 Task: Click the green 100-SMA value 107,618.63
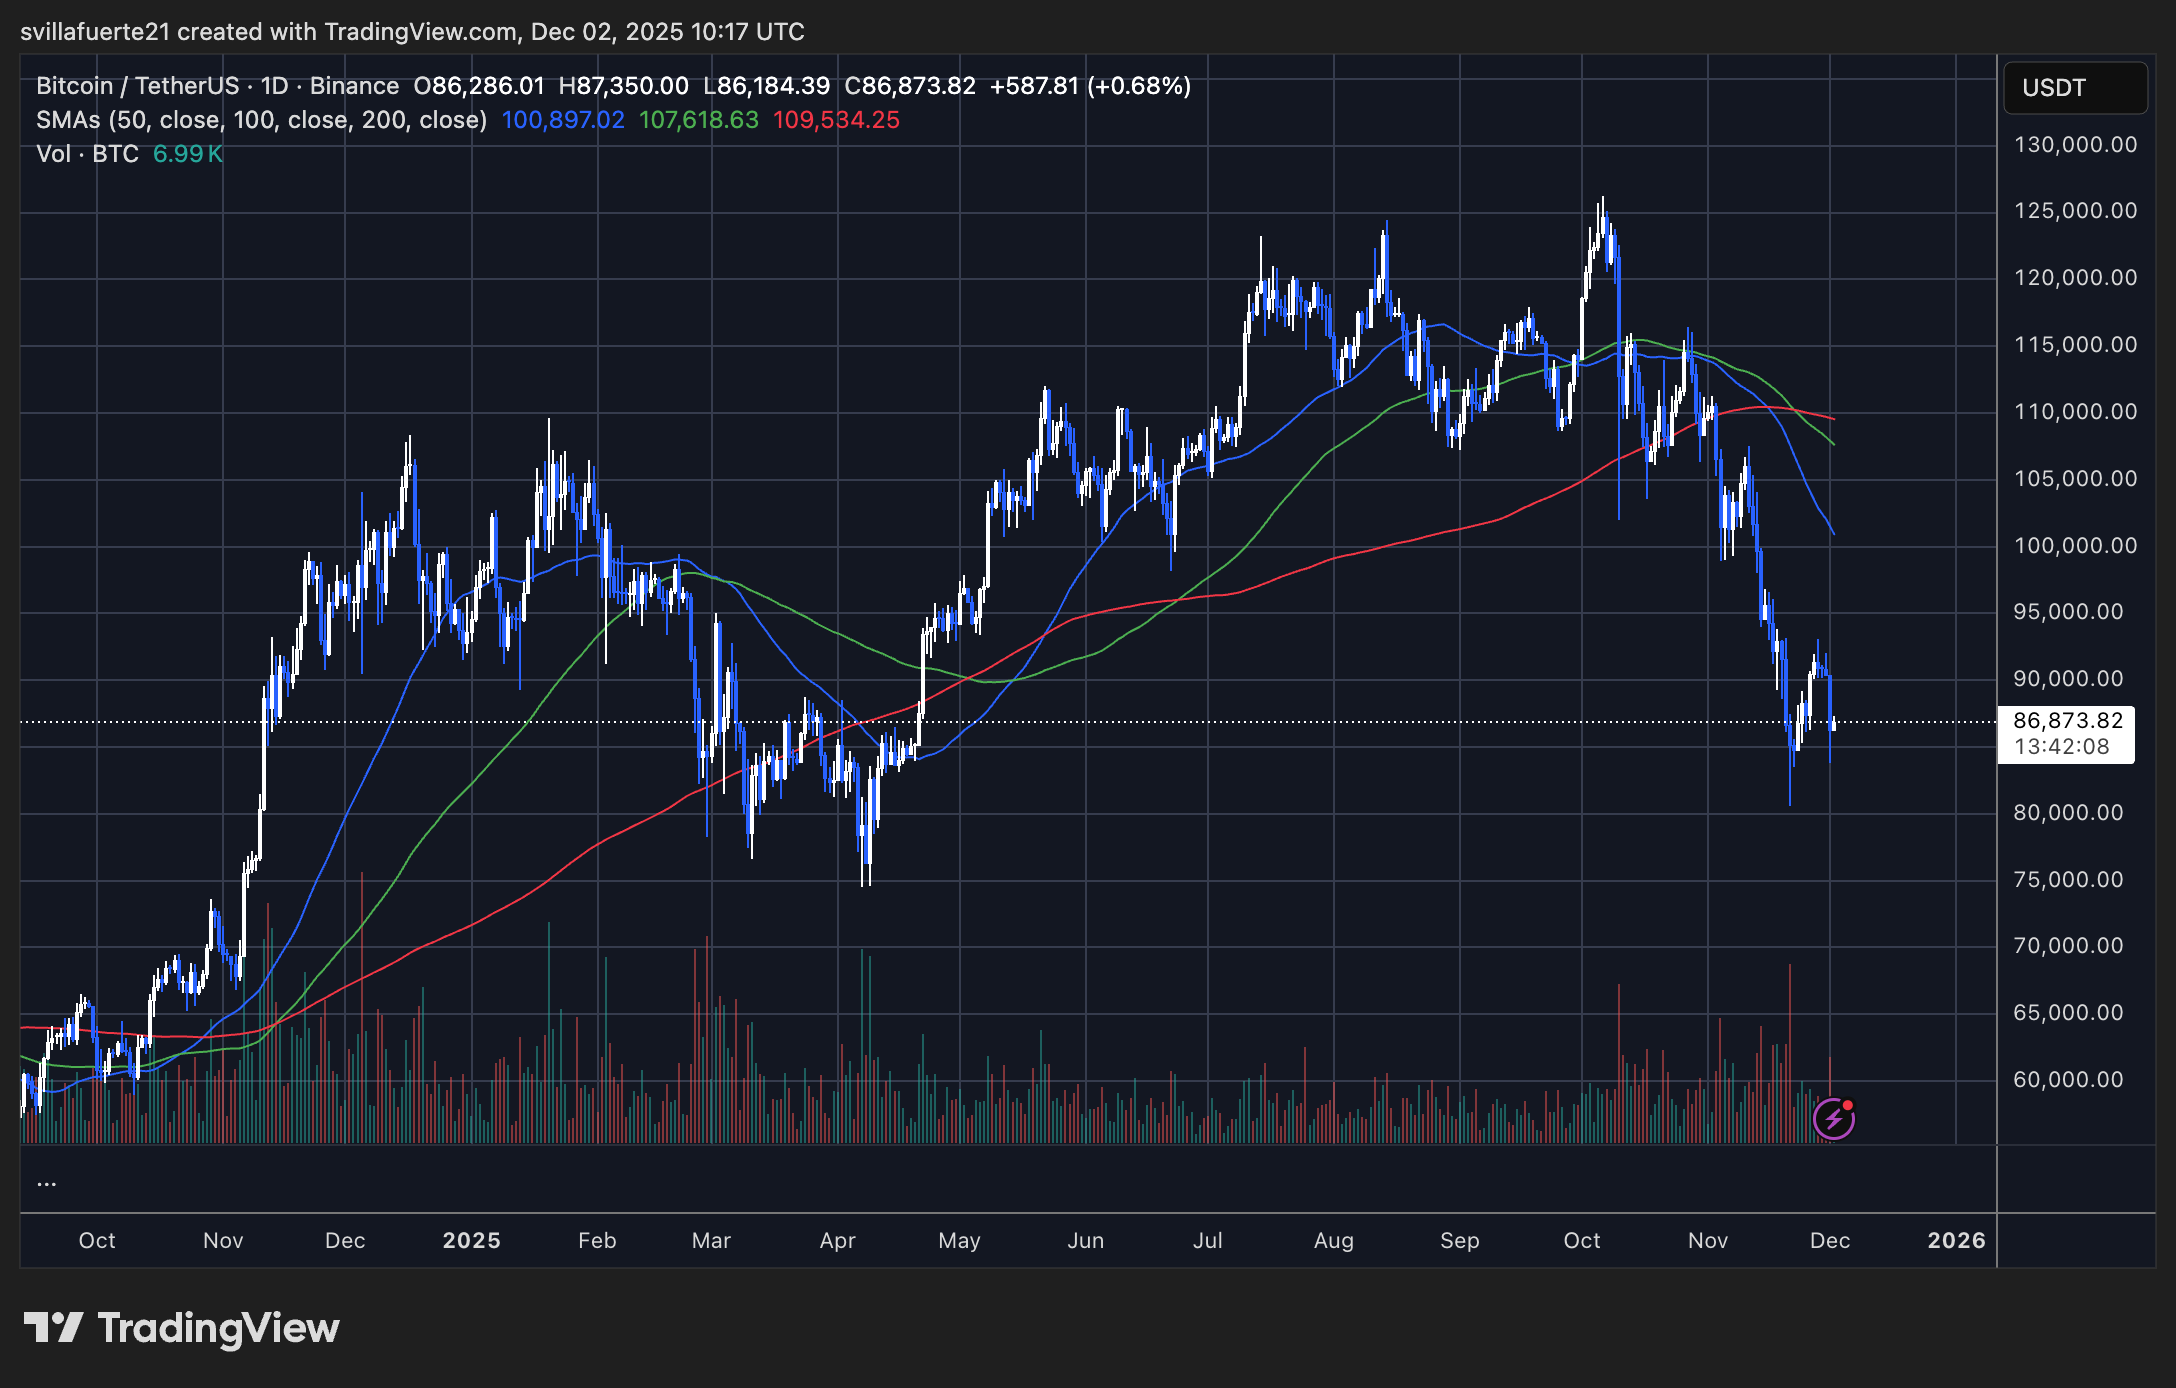pyautogui.click(x=698, y=120)
